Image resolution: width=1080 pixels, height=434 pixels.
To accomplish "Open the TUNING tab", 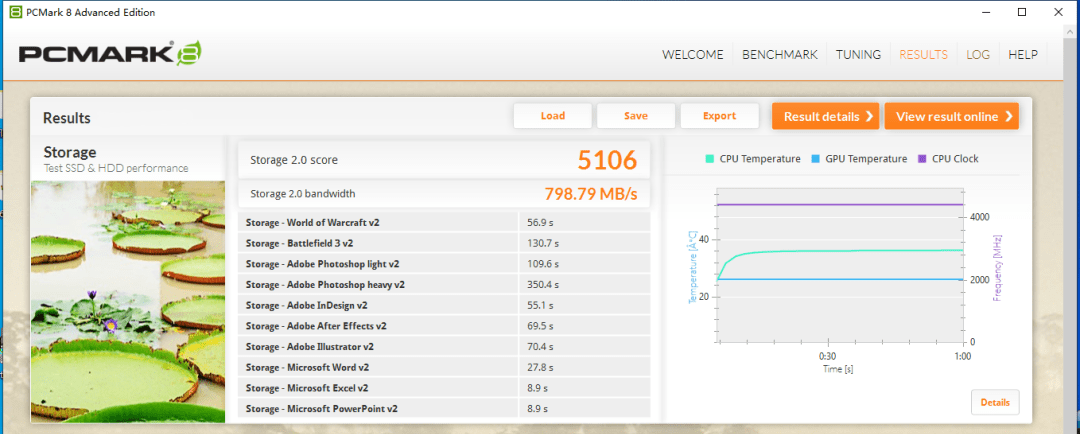I will point(858,55).
